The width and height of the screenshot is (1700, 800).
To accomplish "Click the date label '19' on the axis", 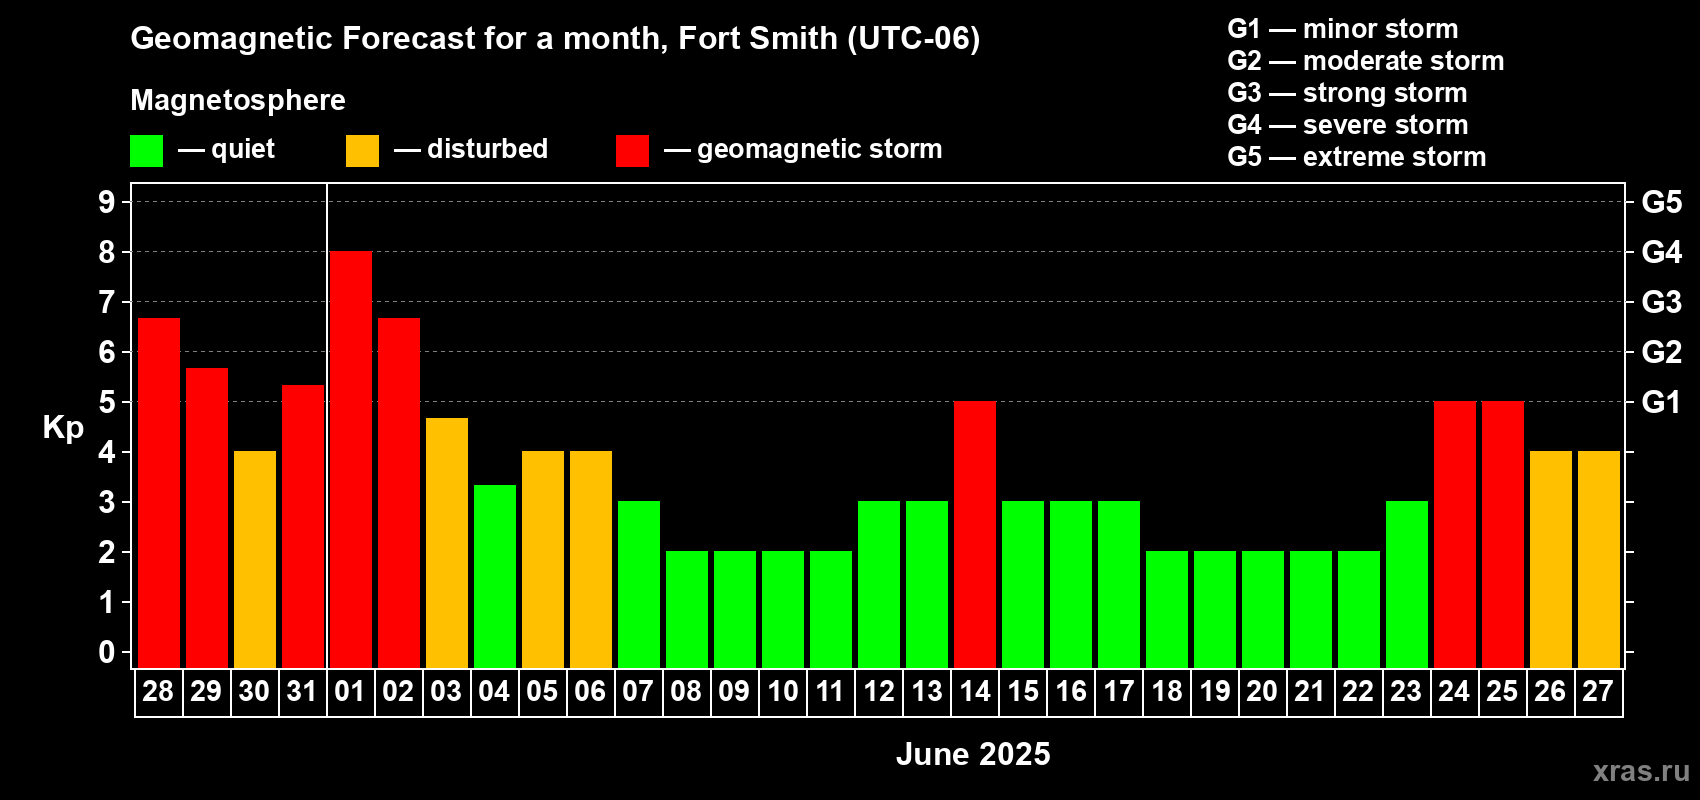I will pos(1215,692).
